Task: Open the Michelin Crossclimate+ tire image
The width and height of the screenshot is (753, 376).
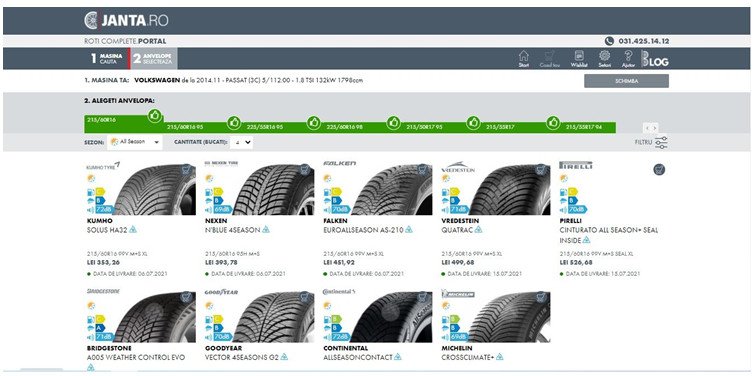Action: [509, 316]
